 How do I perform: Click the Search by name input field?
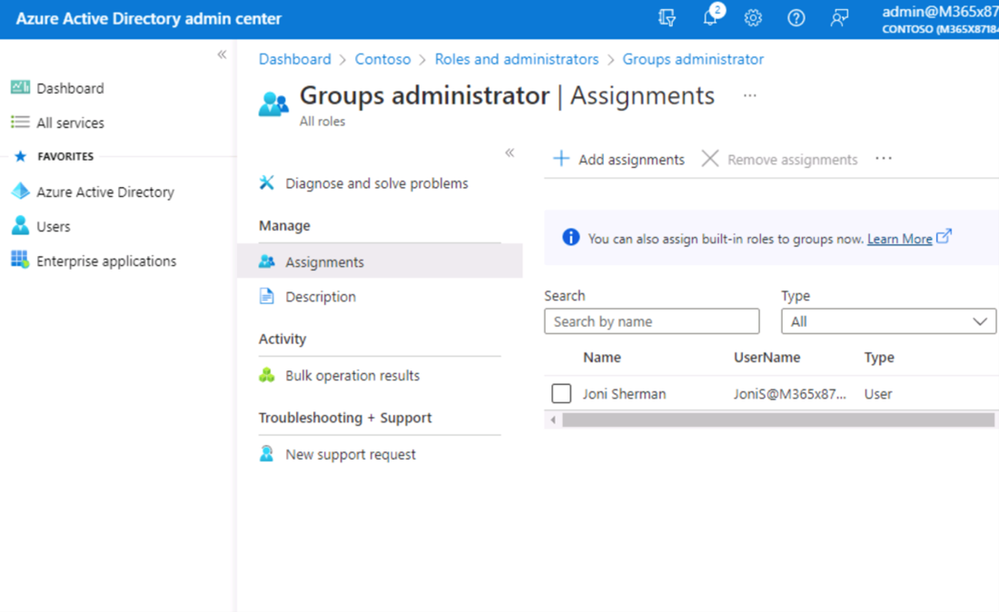[652, 322]
